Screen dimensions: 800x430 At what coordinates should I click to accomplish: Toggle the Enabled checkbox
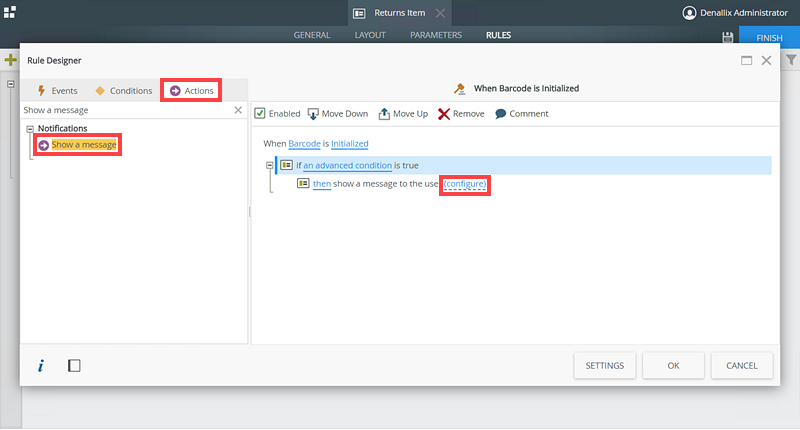(260, 113)
